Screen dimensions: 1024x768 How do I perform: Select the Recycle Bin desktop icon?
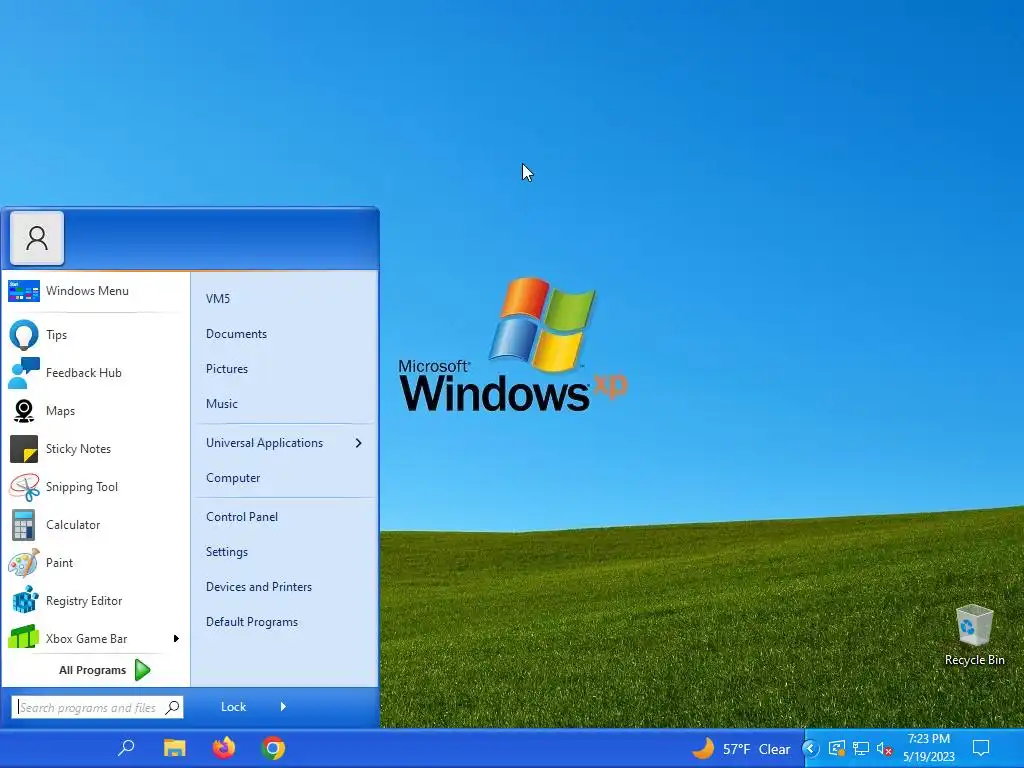974,626
